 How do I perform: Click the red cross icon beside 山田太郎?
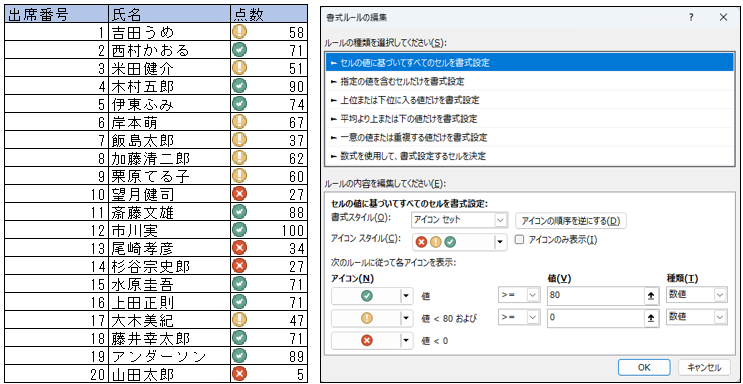click(x=240, y=374)
